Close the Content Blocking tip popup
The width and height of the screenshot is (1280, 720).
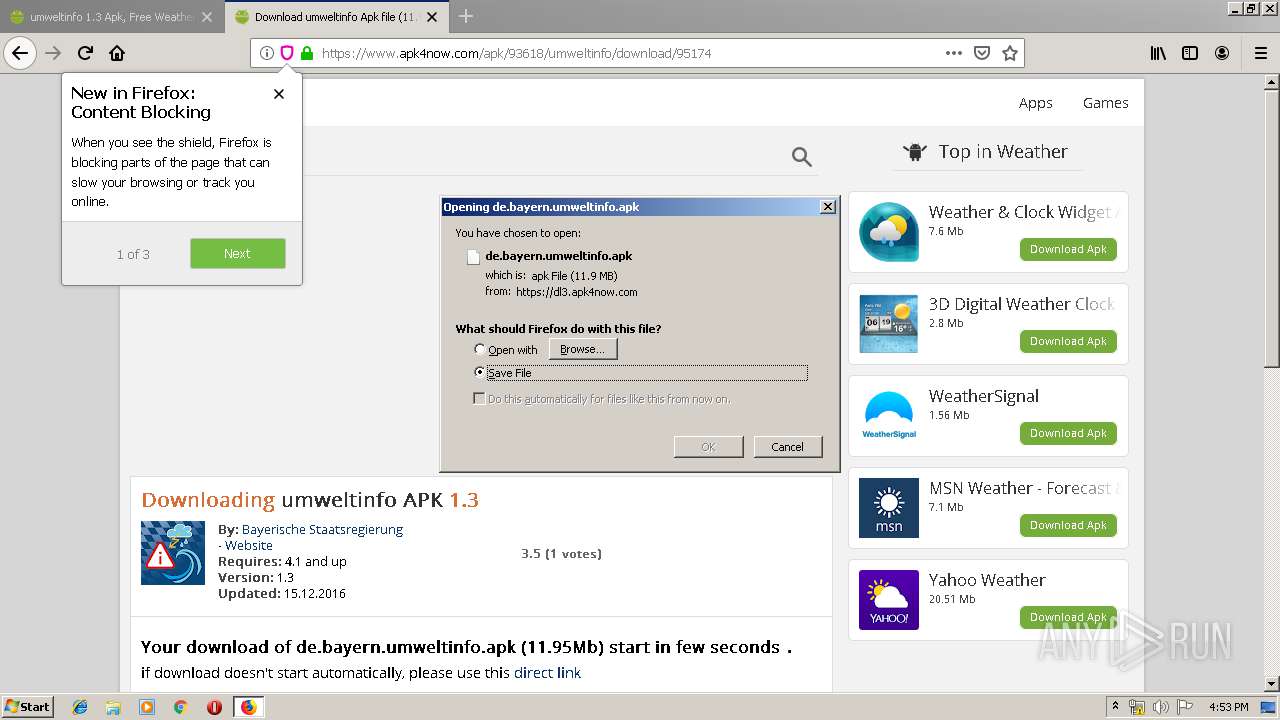(x=279, y=94)
